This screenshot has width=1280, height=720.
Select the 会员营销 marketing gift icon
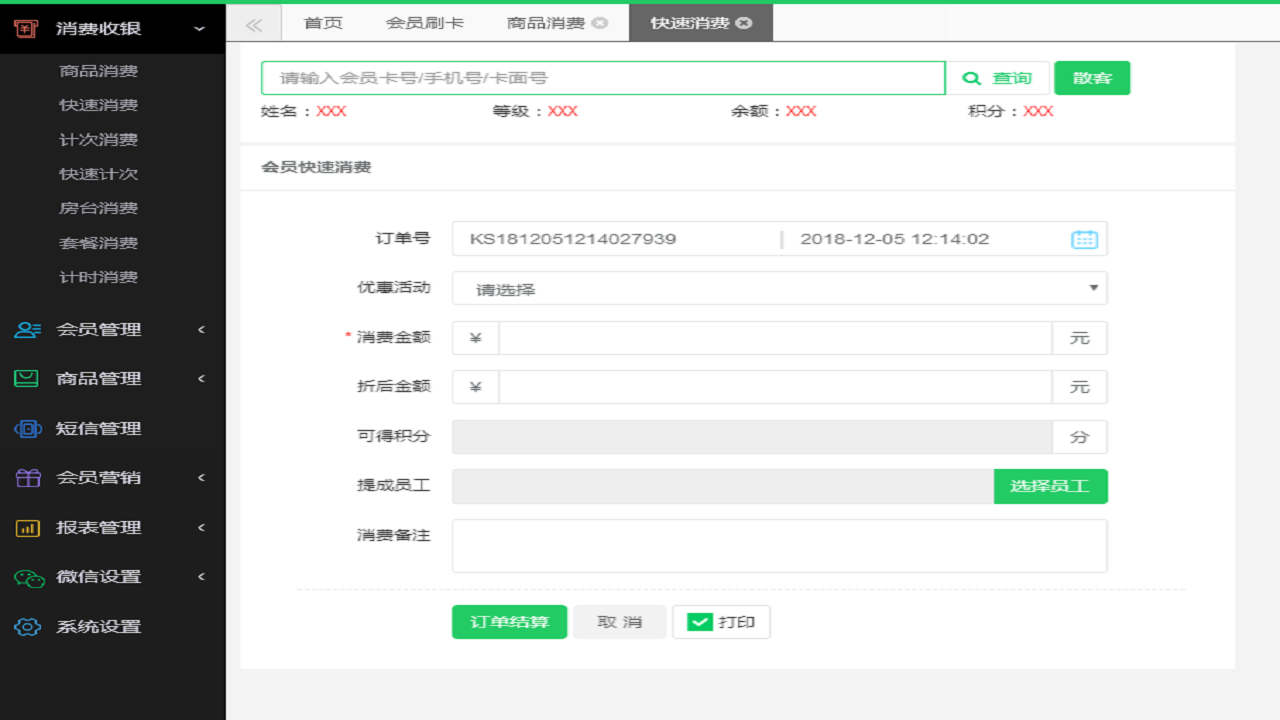click(x=28, y=478)
